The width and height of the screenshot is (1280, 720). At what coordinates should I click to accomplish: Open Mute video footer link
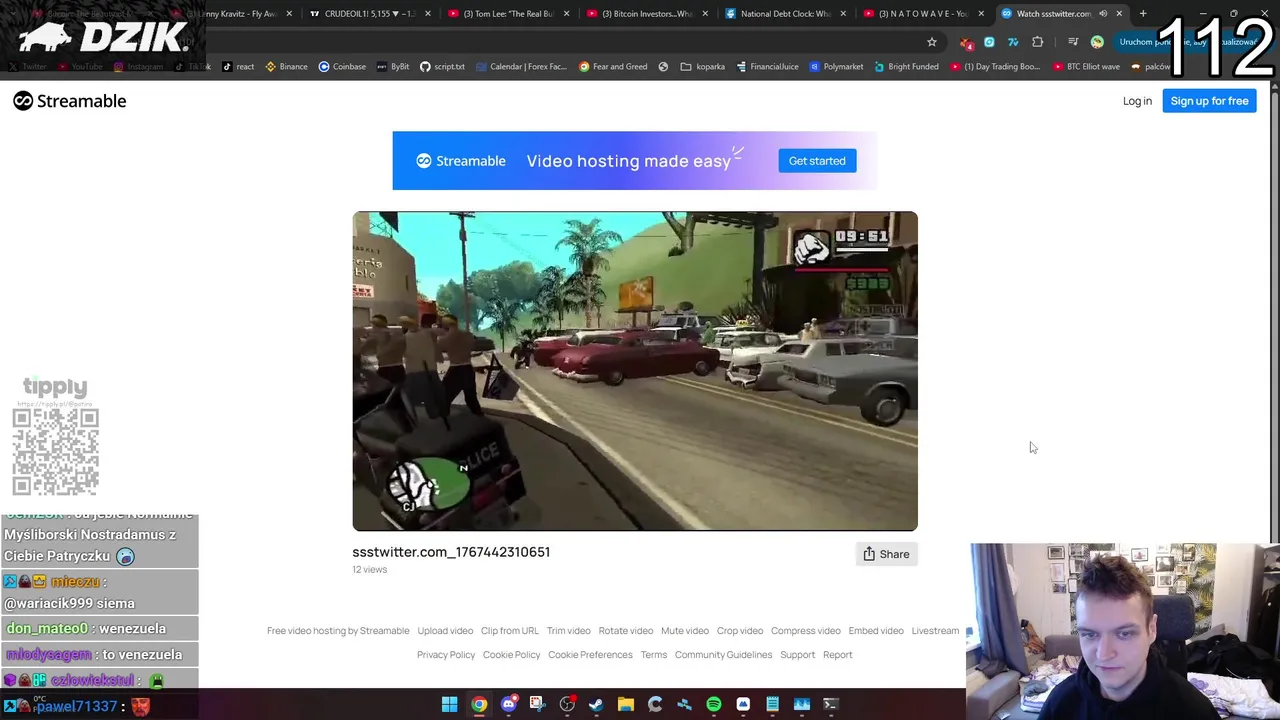(x=685, y=631)
